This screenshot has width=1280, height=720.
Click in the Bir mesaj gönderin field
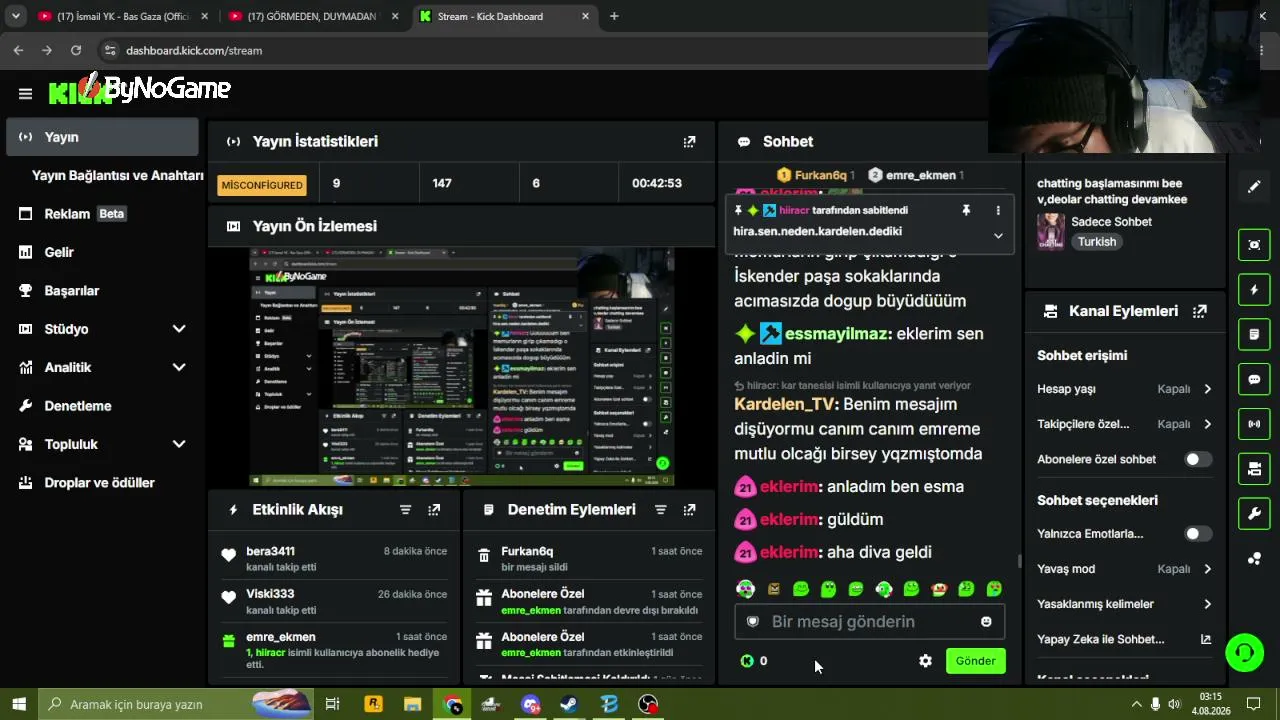point(869,622)
